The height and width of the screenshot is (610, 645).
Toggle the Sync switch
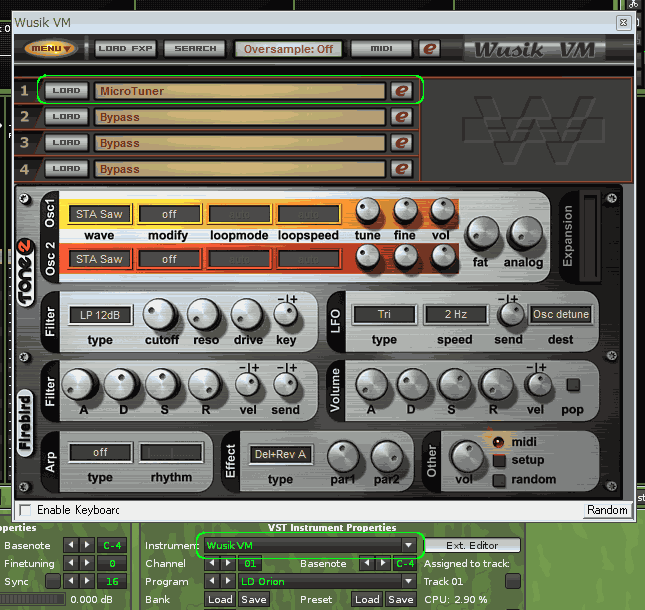tap(53, 582)
